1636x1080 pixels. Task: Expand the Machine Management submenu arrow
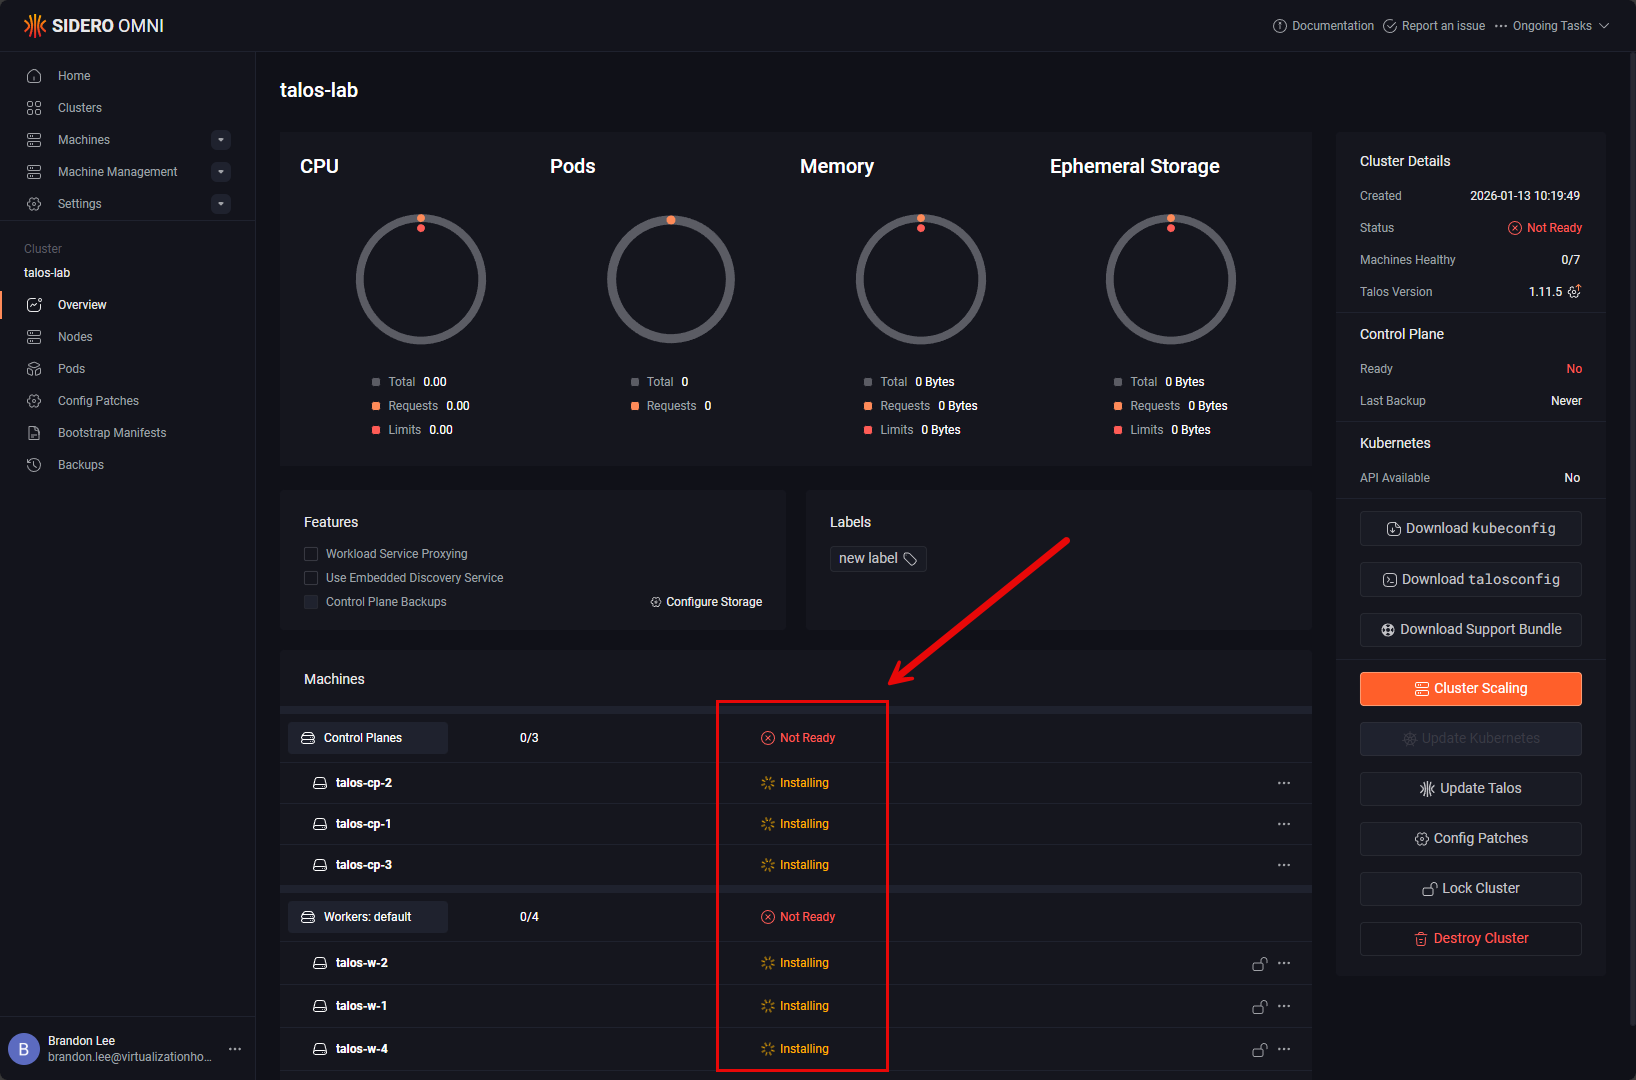(221, 172)
